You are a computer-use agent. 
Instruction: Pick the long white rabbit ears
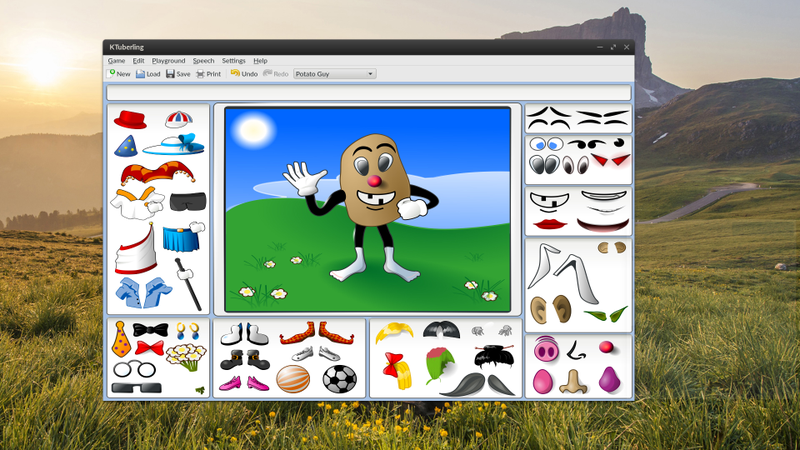coord(563,273)
